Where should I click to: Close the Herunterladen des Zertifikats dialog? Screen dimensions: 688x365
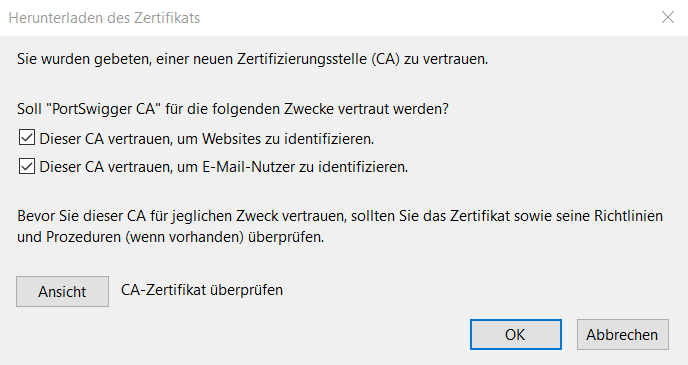click(x=668, y=18)
